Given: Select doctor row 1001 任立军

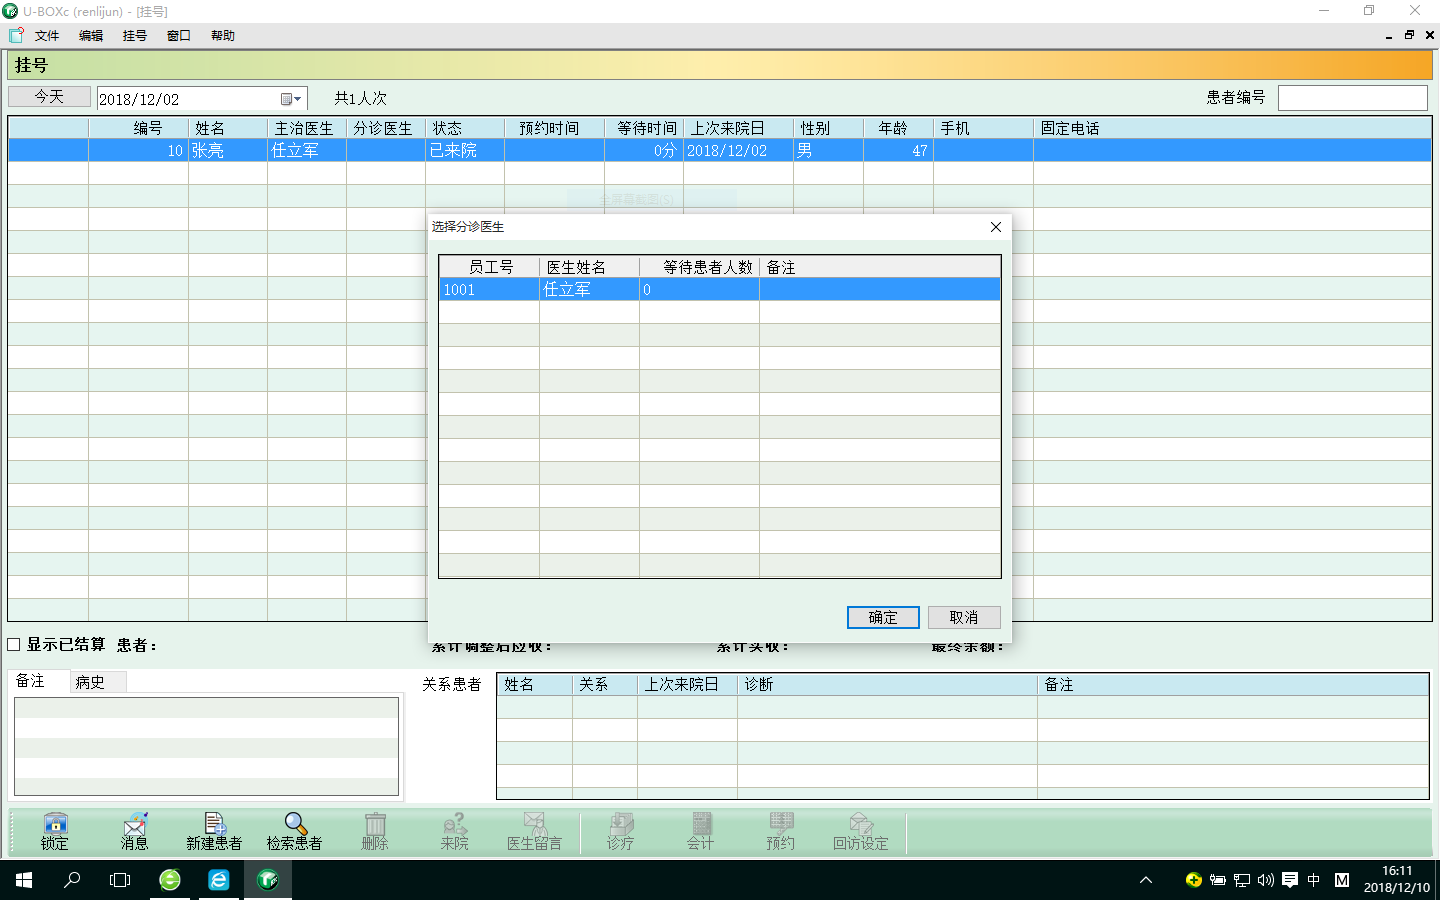Looking at the screenshot, I should tap(719, 289).
